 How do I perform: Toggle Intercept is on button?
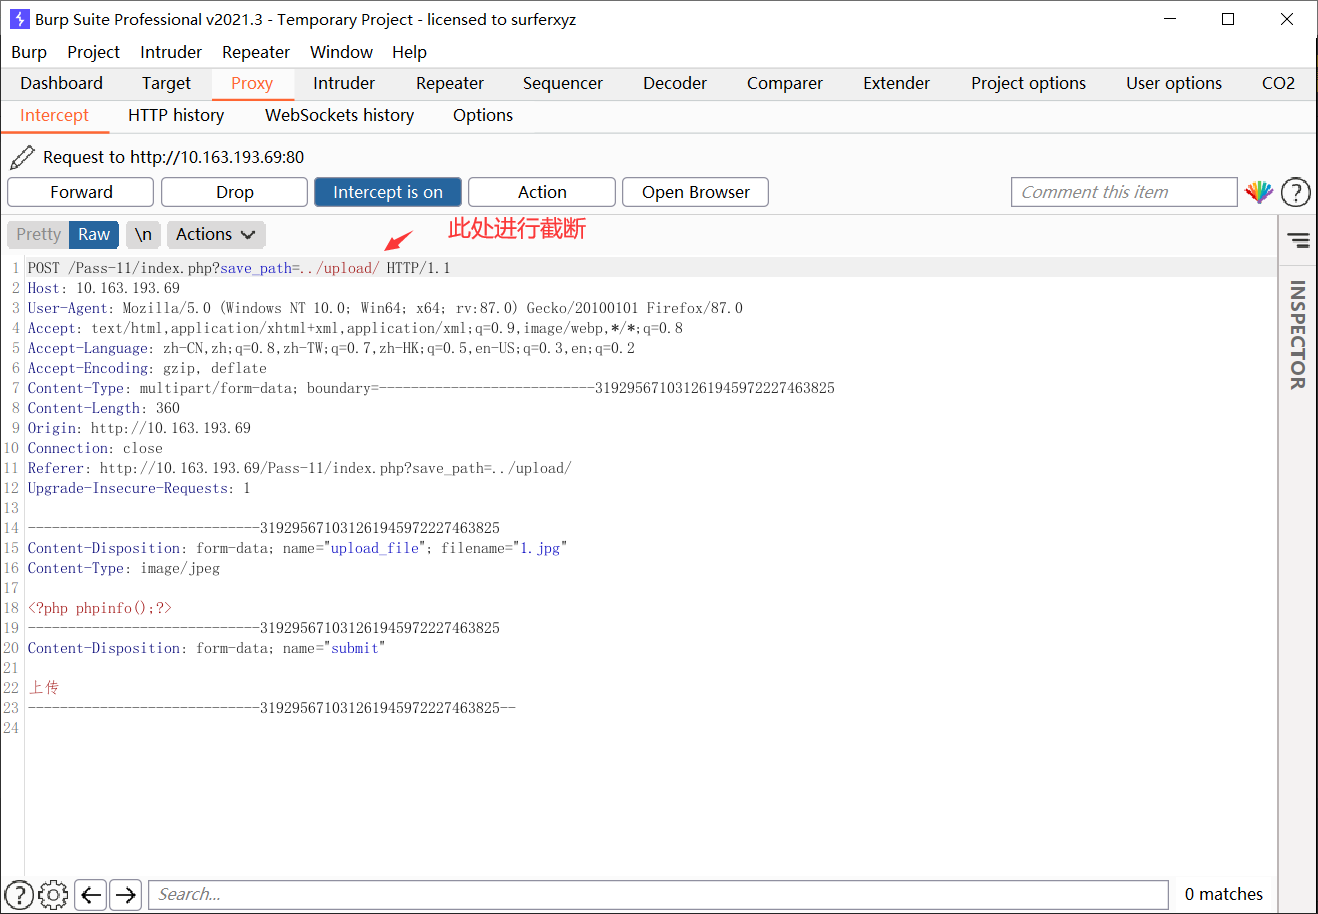(x=388, y=192)
